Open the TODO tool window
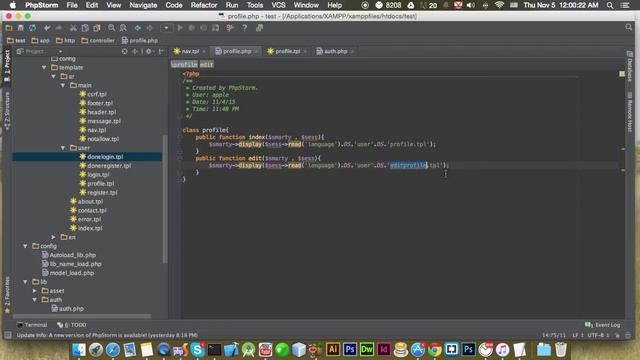The width and height of the screenshot is (640, 360). pyautogui.click(x=72, y=325)
